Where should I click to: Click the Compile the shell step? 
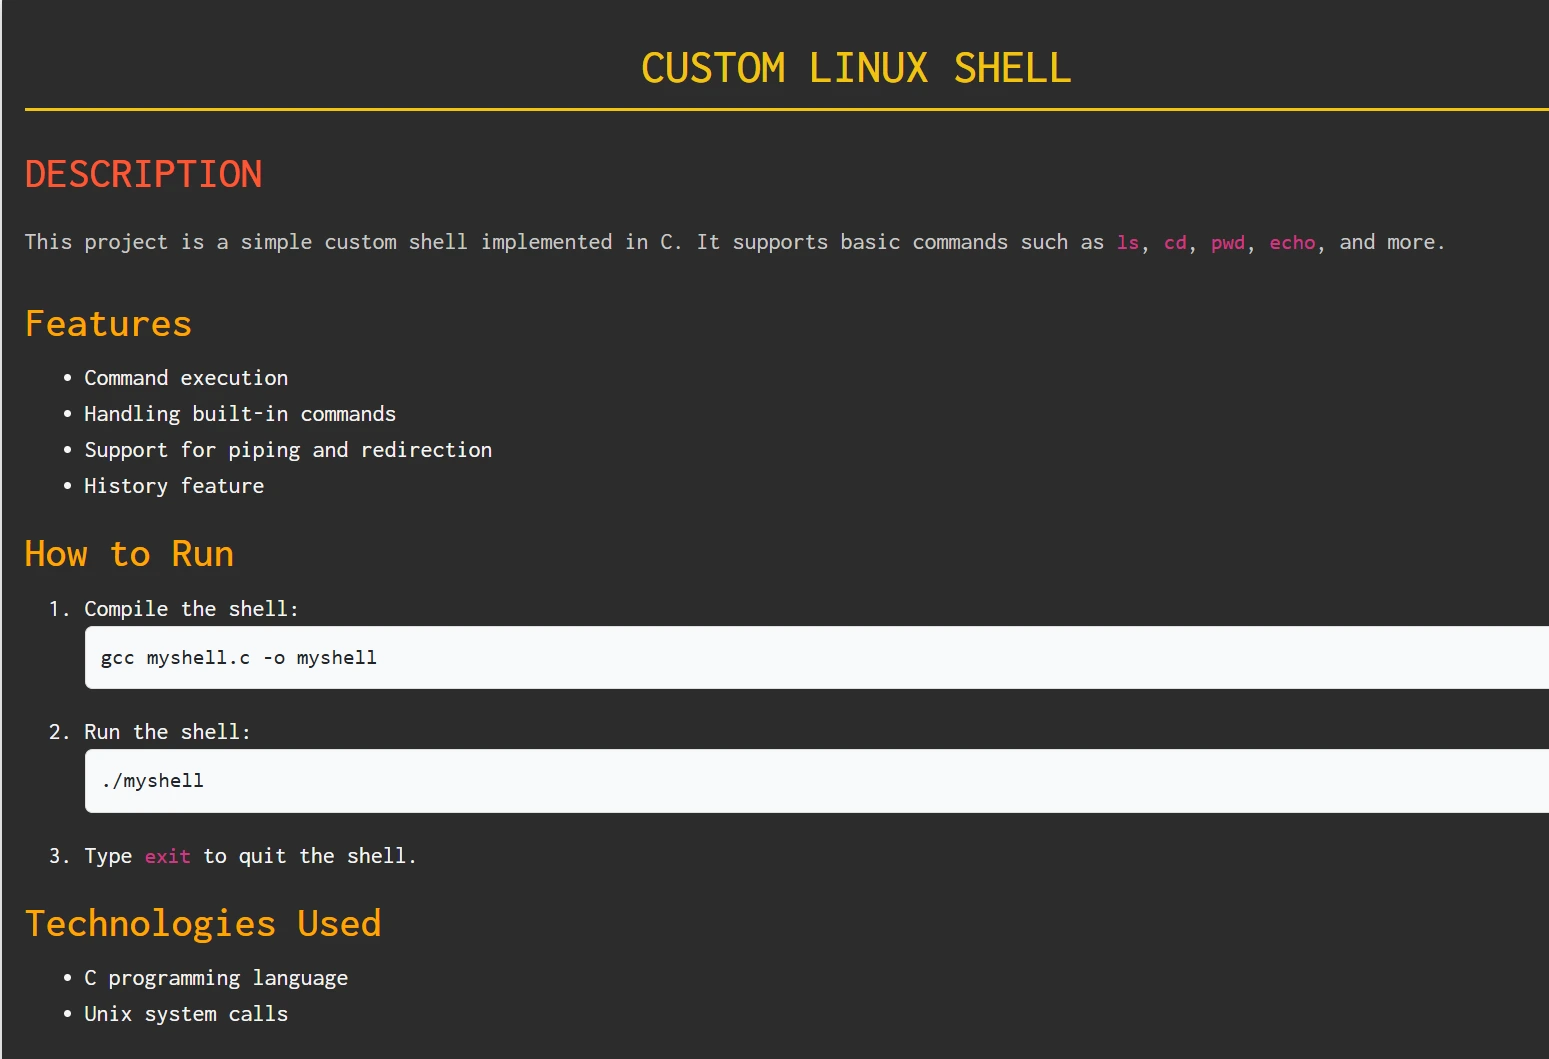coord(190,608)
